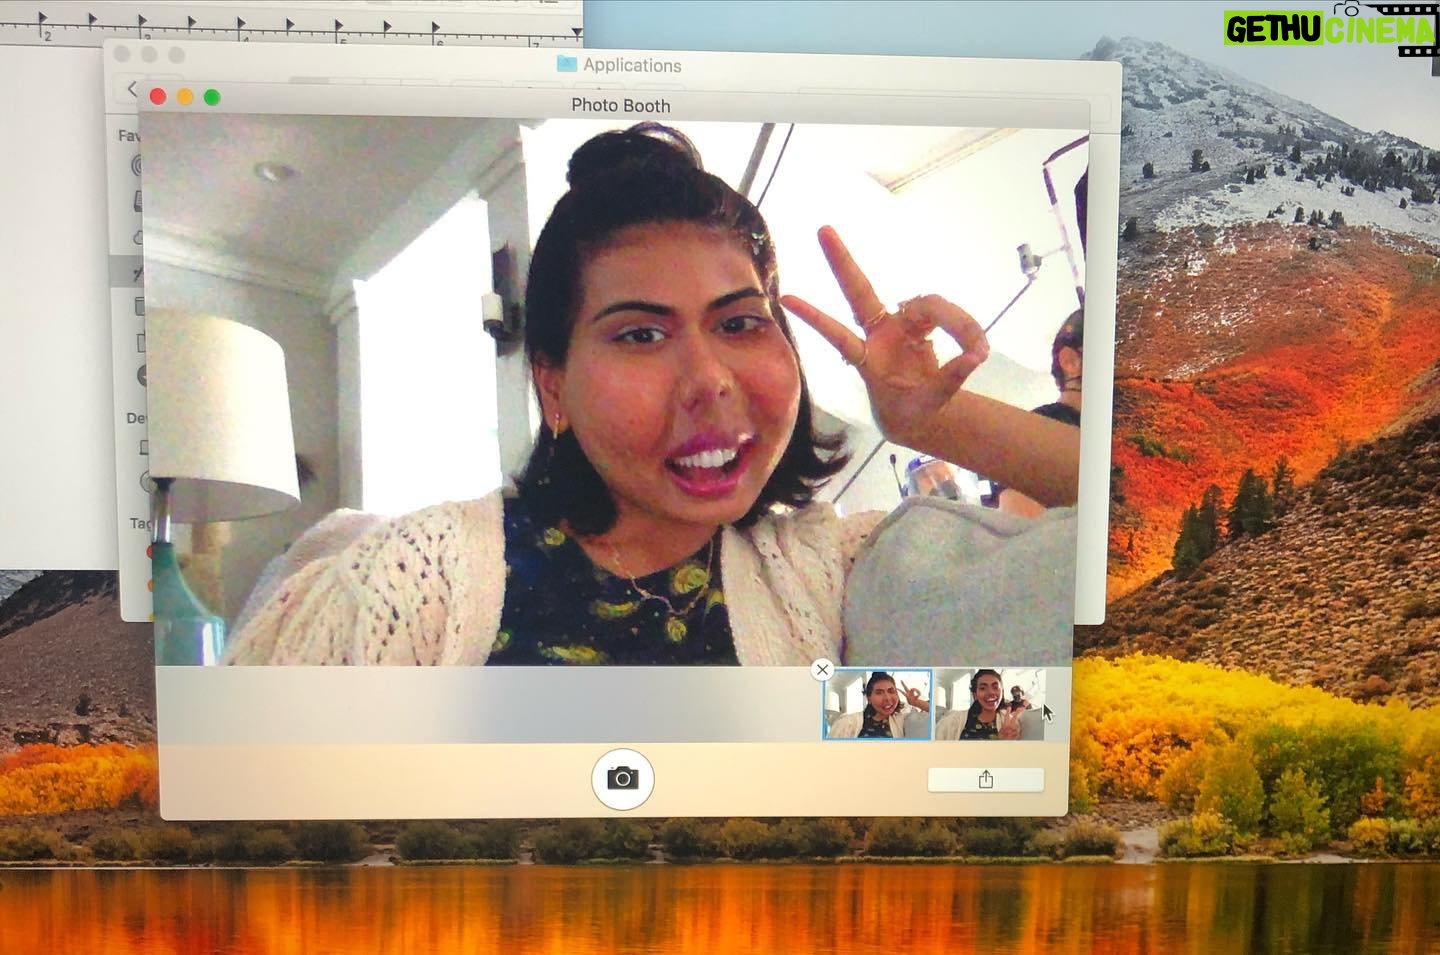Open the share menu in Photo Booth
1440x955 pixels.
[x=985, y=780]
